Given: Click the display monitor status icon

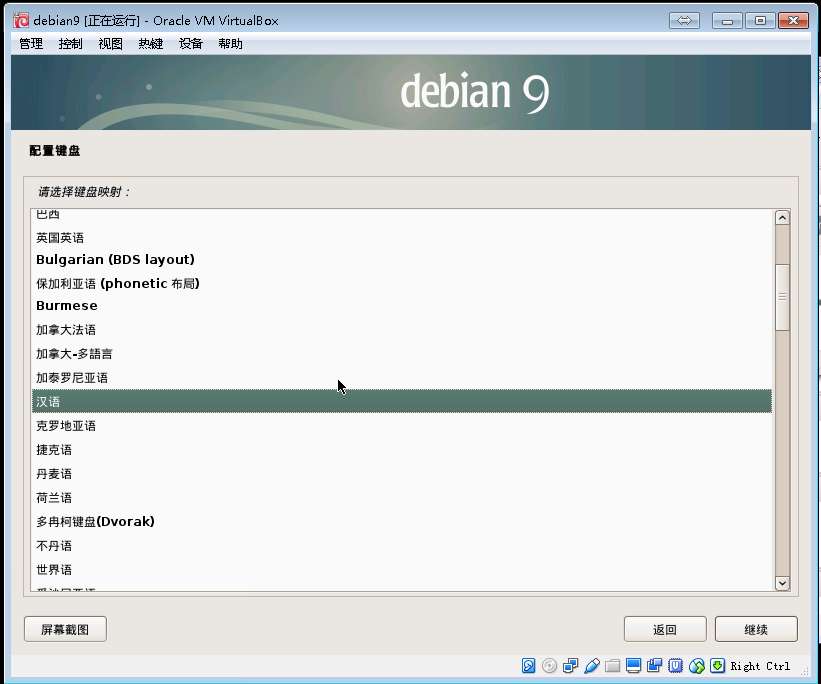Looking at the screenshot, I should [x=634, y=666].
